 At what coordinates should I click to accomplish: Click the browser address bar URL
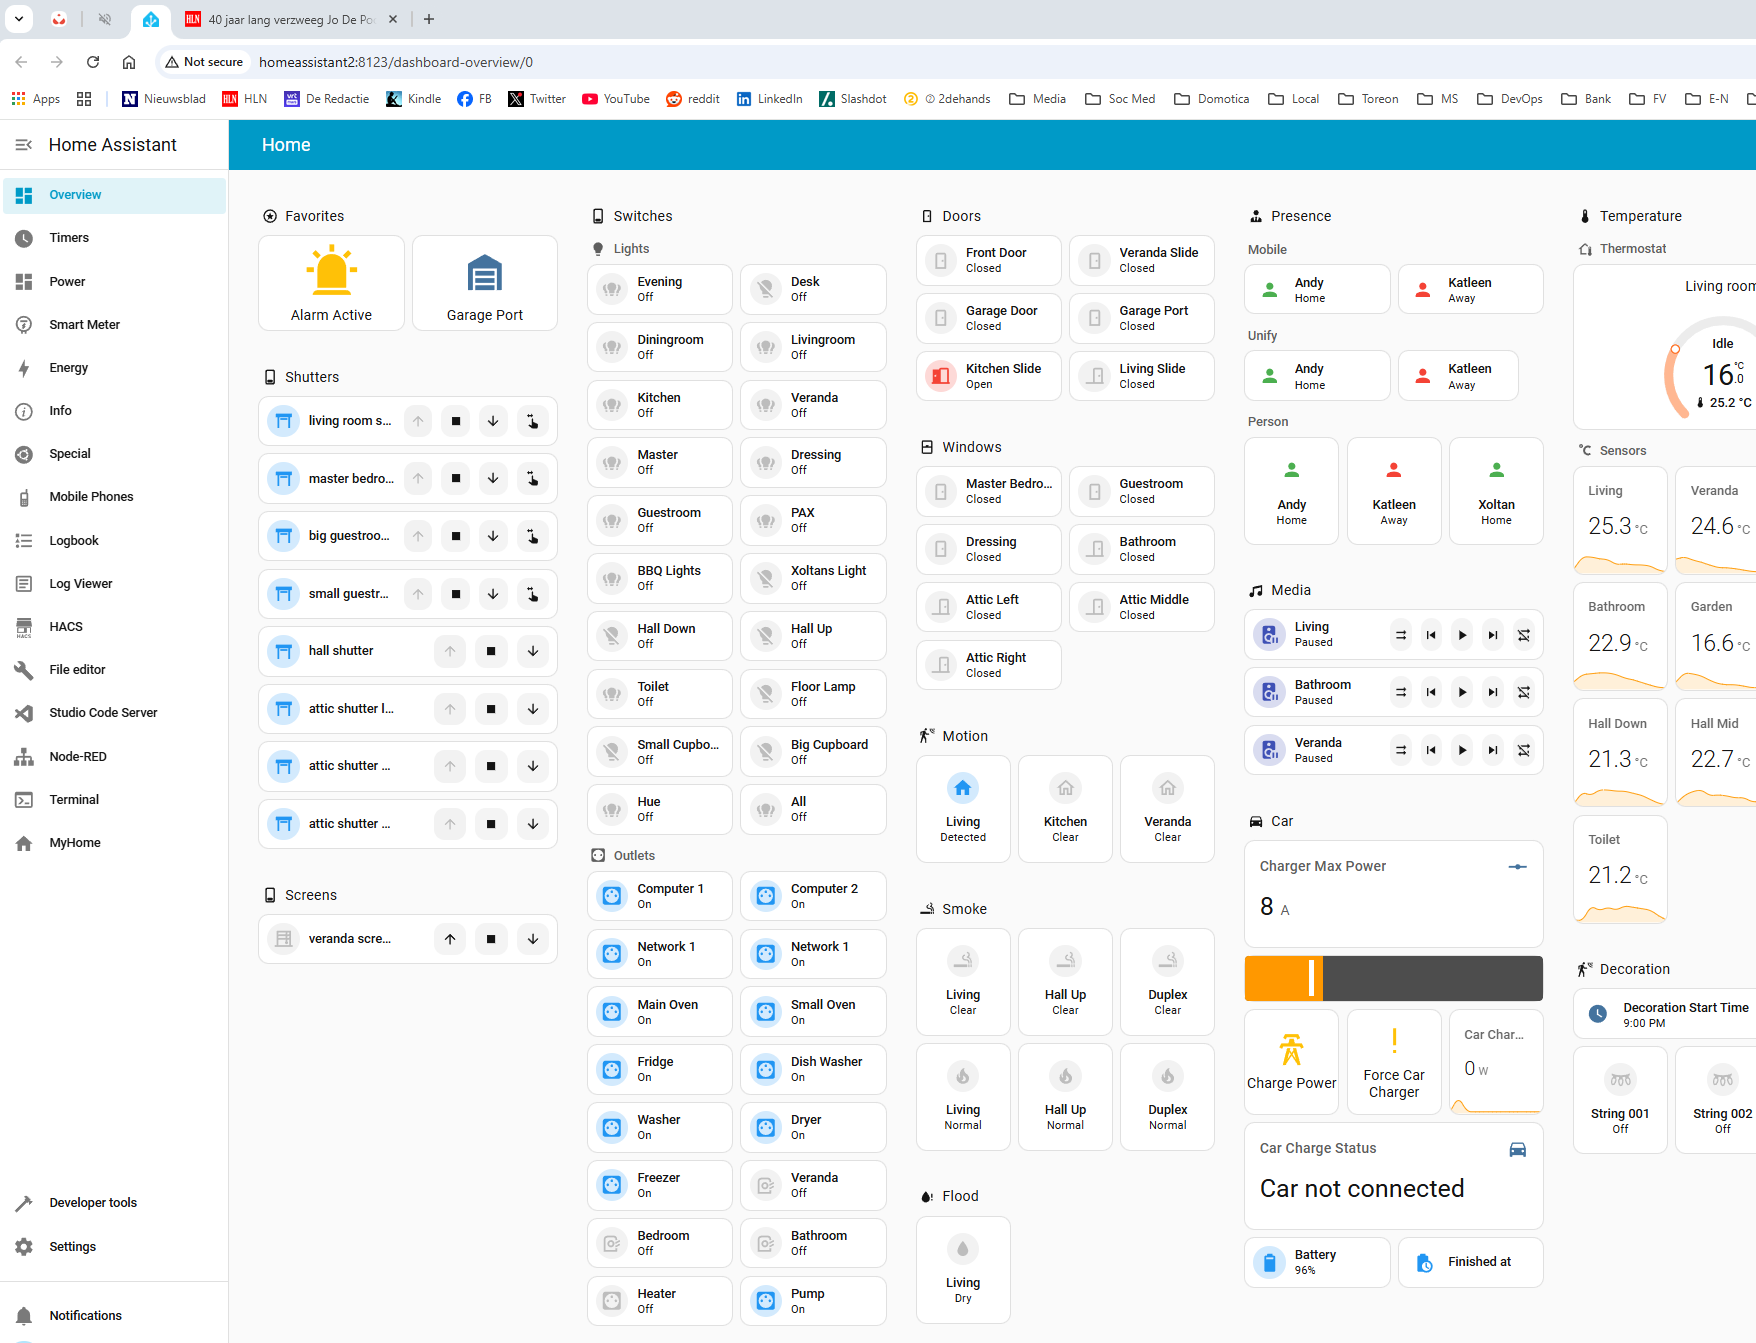point(396,62)
